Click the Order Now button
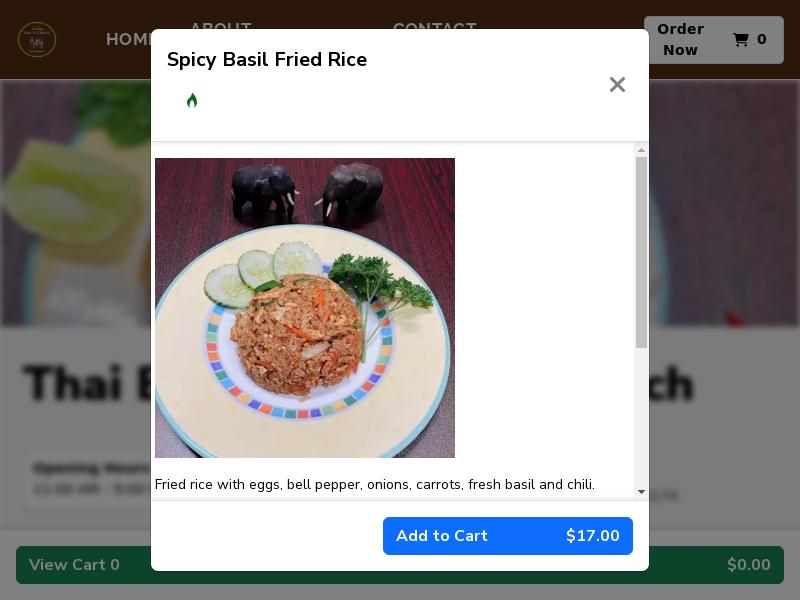The height and width of the screenshot is (600, 800). (680, 39)
